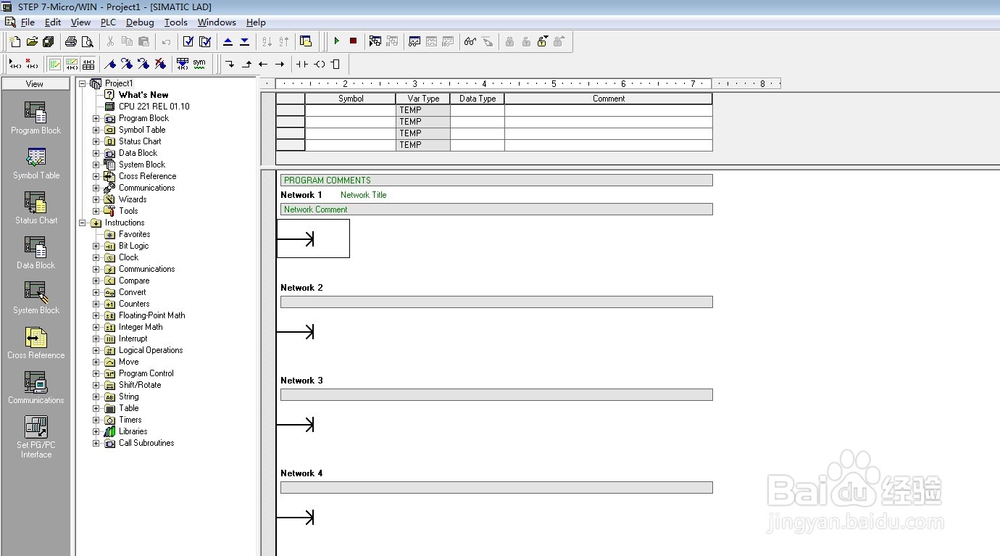Open Status Chart in View bar
This screenshot has height=556, width=1000.
pyautogui.click(x=36, y=208)
